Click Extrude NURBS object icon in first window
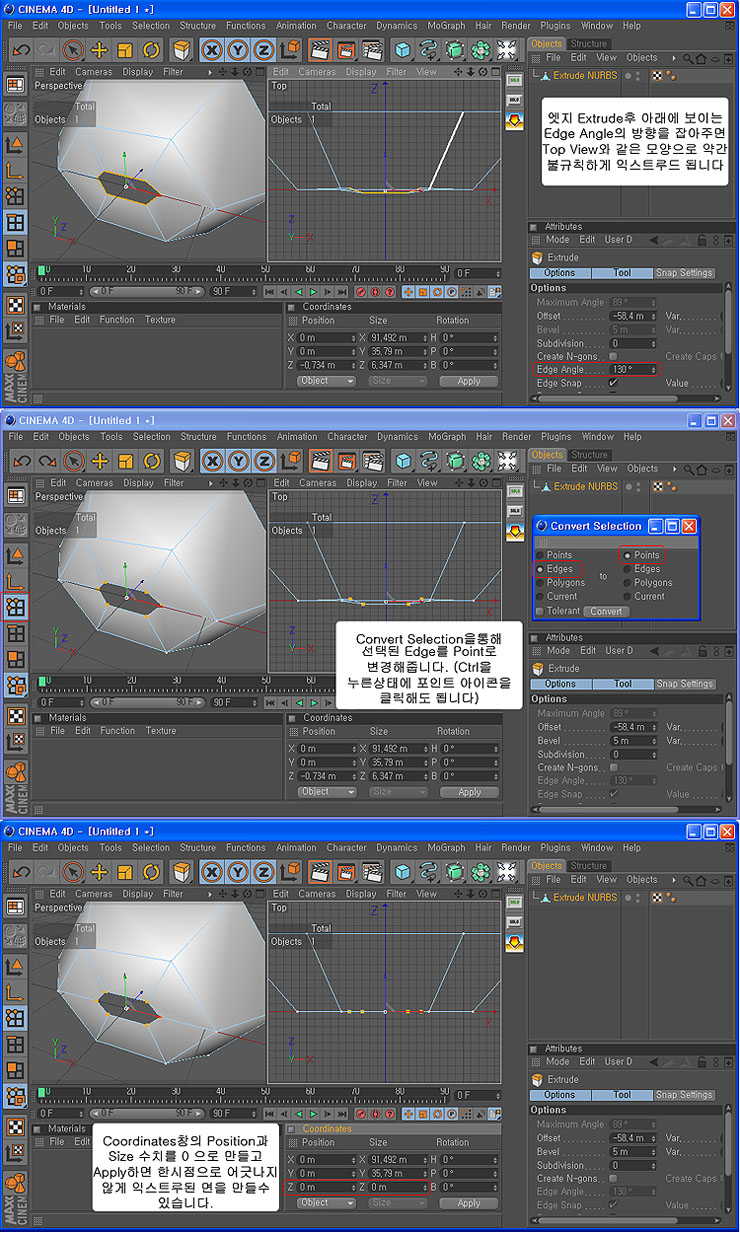740x1233 pixels. pos(545,75)
